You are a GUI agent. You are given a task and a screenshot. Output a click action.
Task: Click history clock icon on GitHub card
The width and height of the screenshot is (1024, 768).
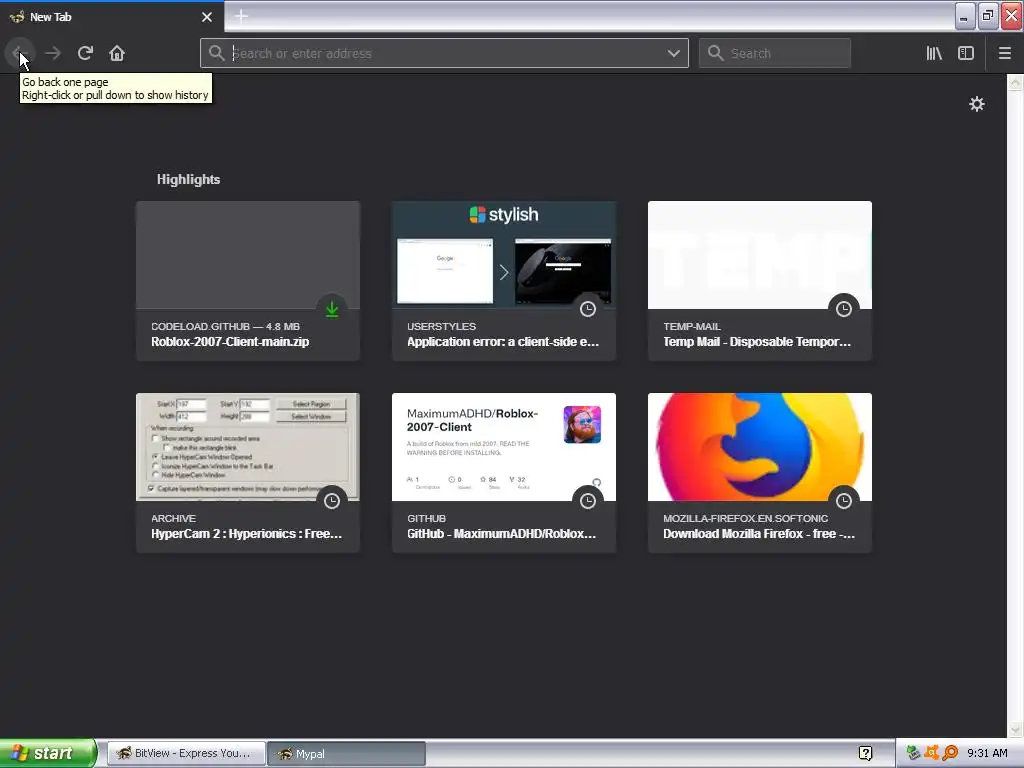(588, 501)
